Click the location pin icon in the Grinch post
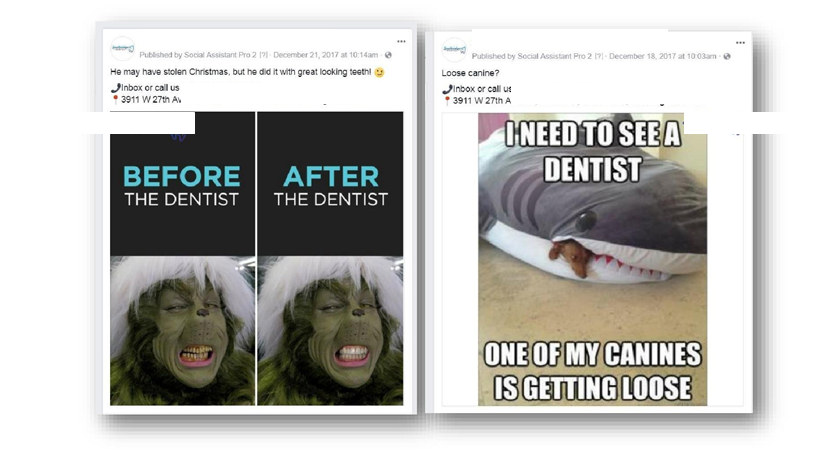 [114, 100]
